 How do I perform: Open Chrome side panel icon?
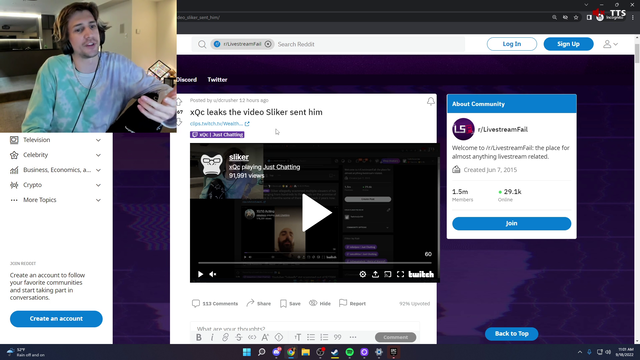click(x=589, y=18)
